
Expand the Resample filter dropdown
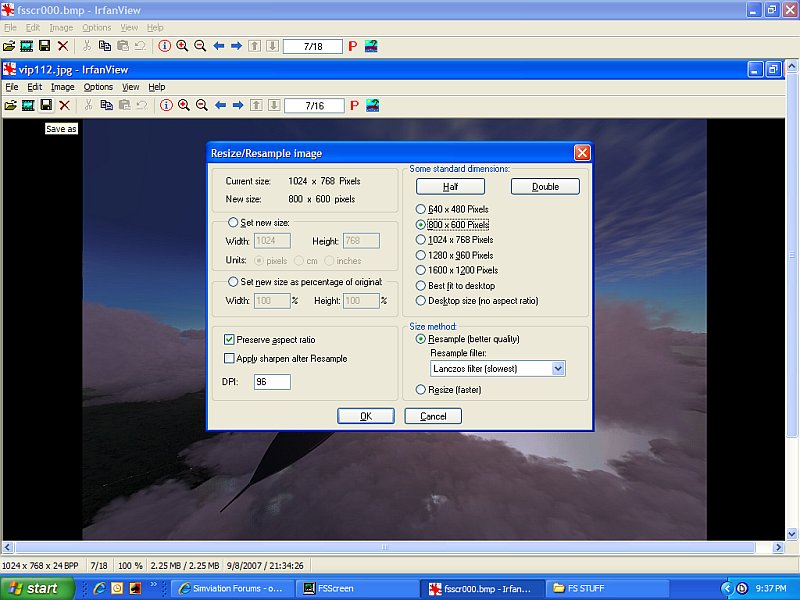click(x=558, y=369)
